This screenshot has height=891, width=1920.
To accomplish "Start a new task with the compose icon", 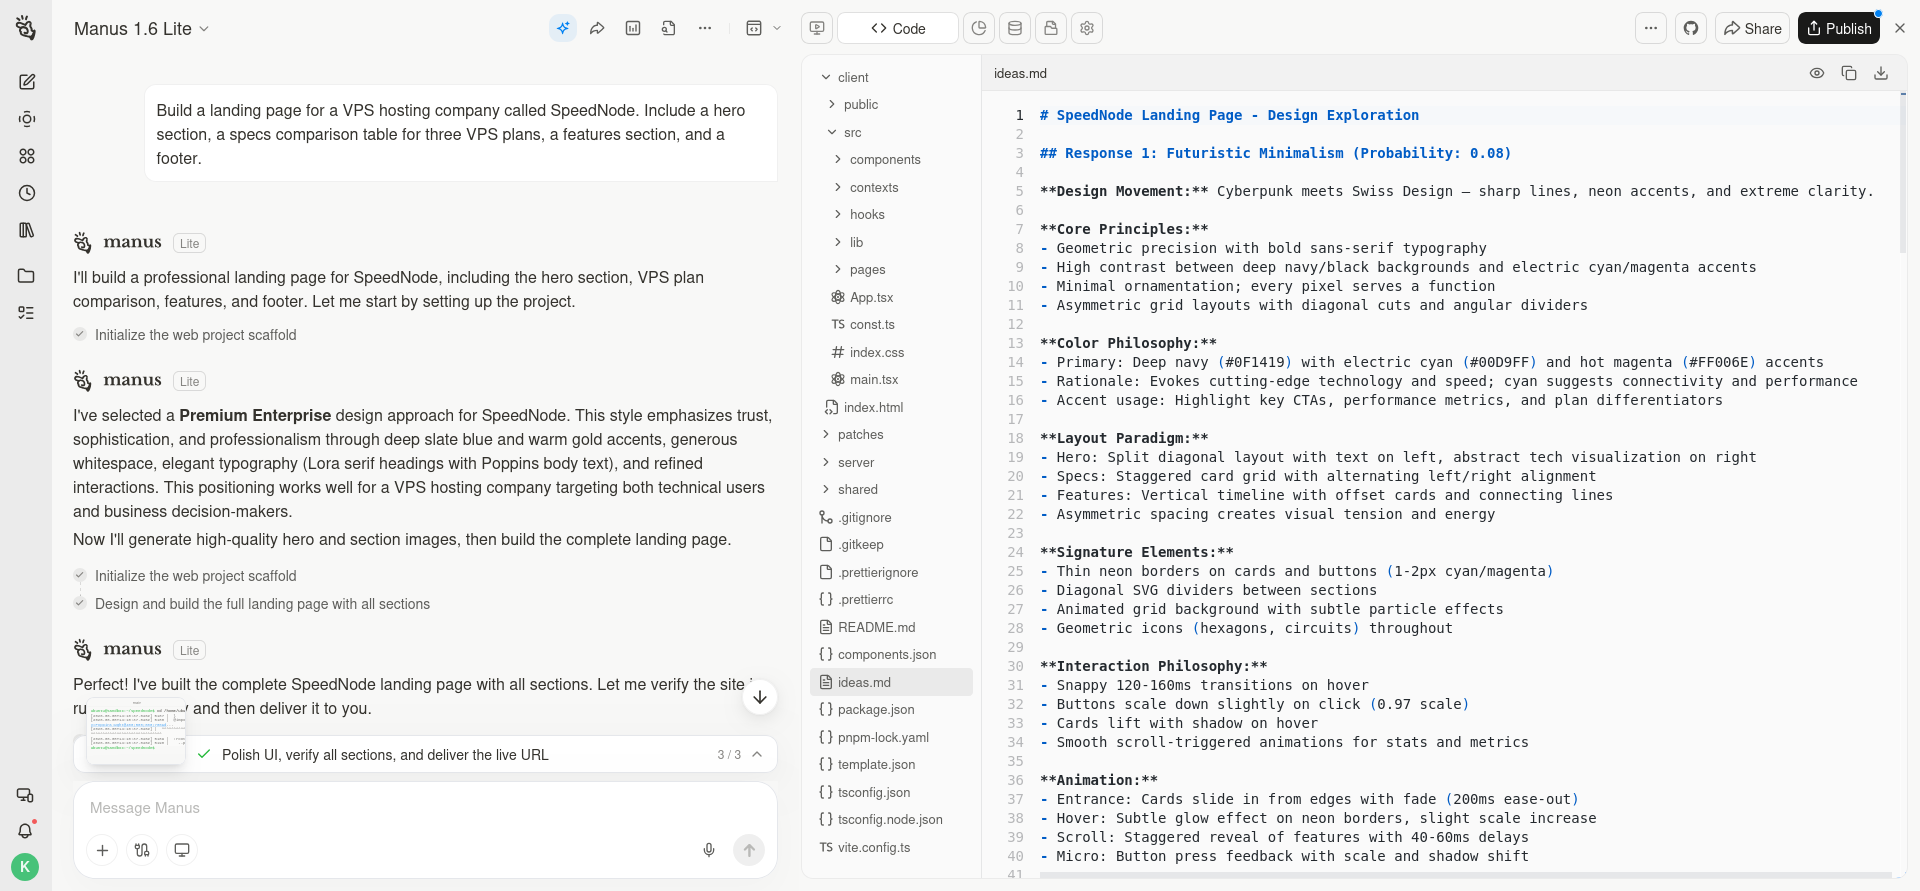I will tap(27, 82).
